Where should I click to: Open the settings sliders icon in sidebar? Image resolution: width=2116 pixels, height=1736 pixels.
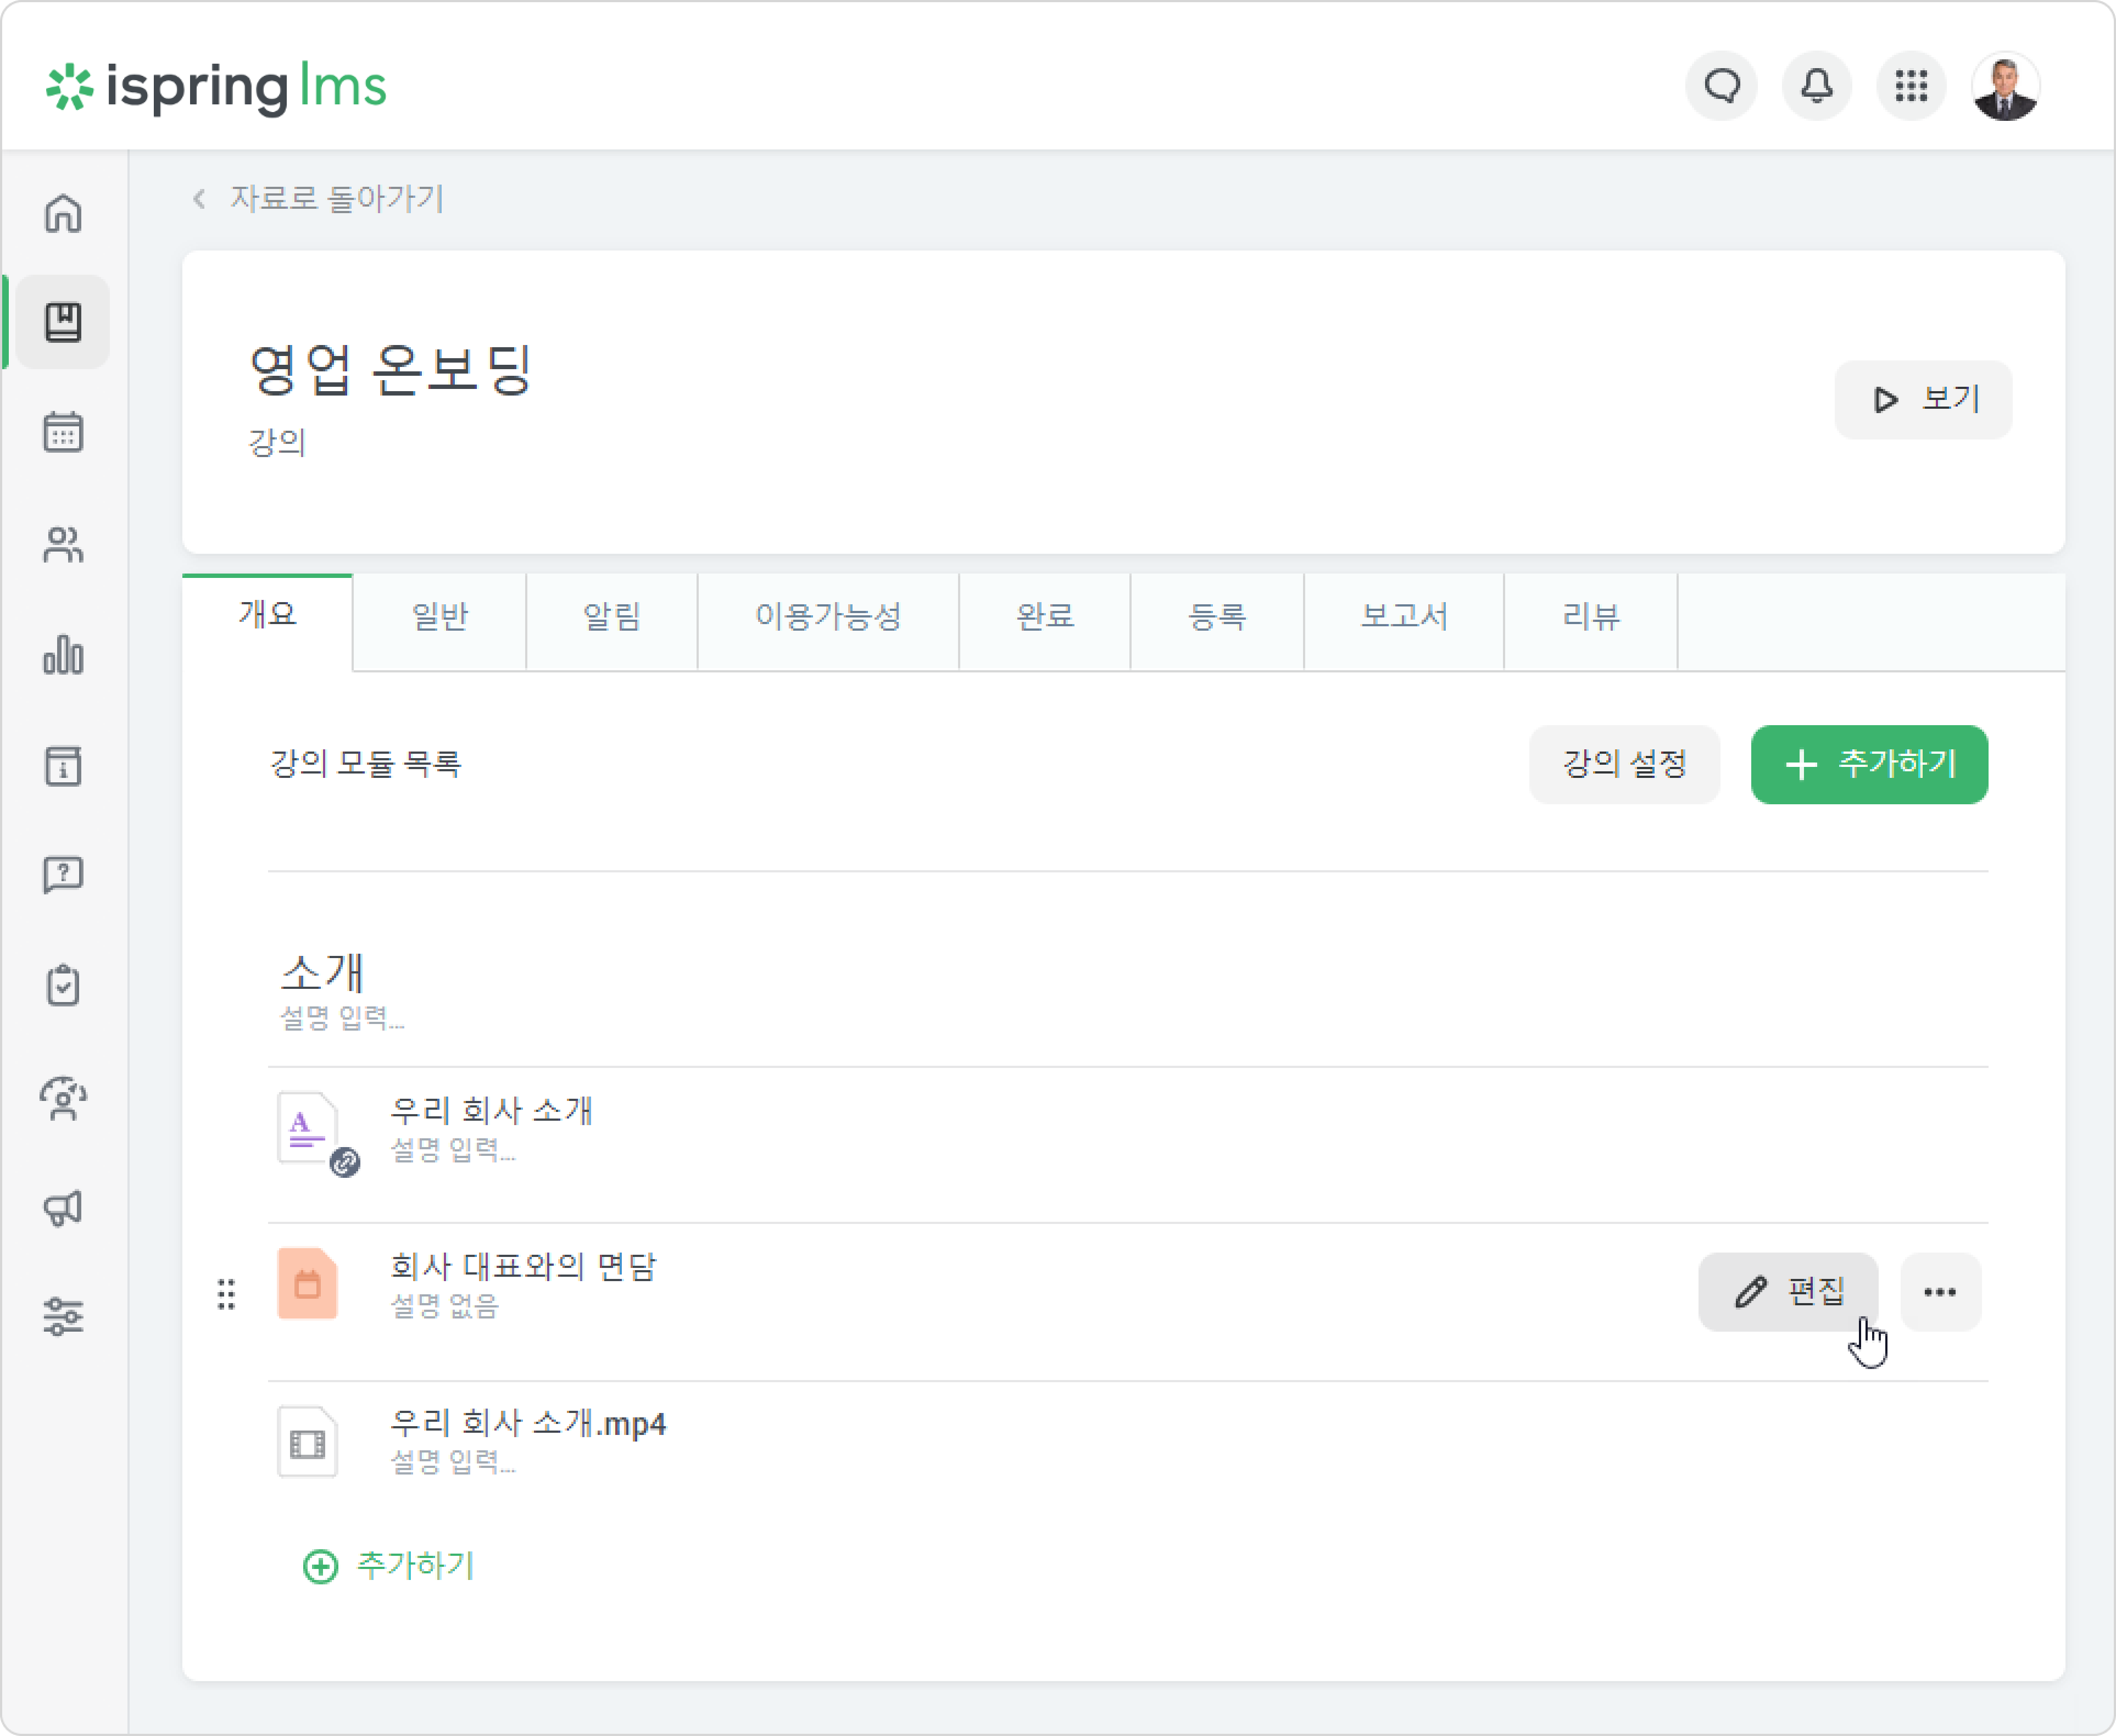pyautogui.click(x=63, y=1317)
